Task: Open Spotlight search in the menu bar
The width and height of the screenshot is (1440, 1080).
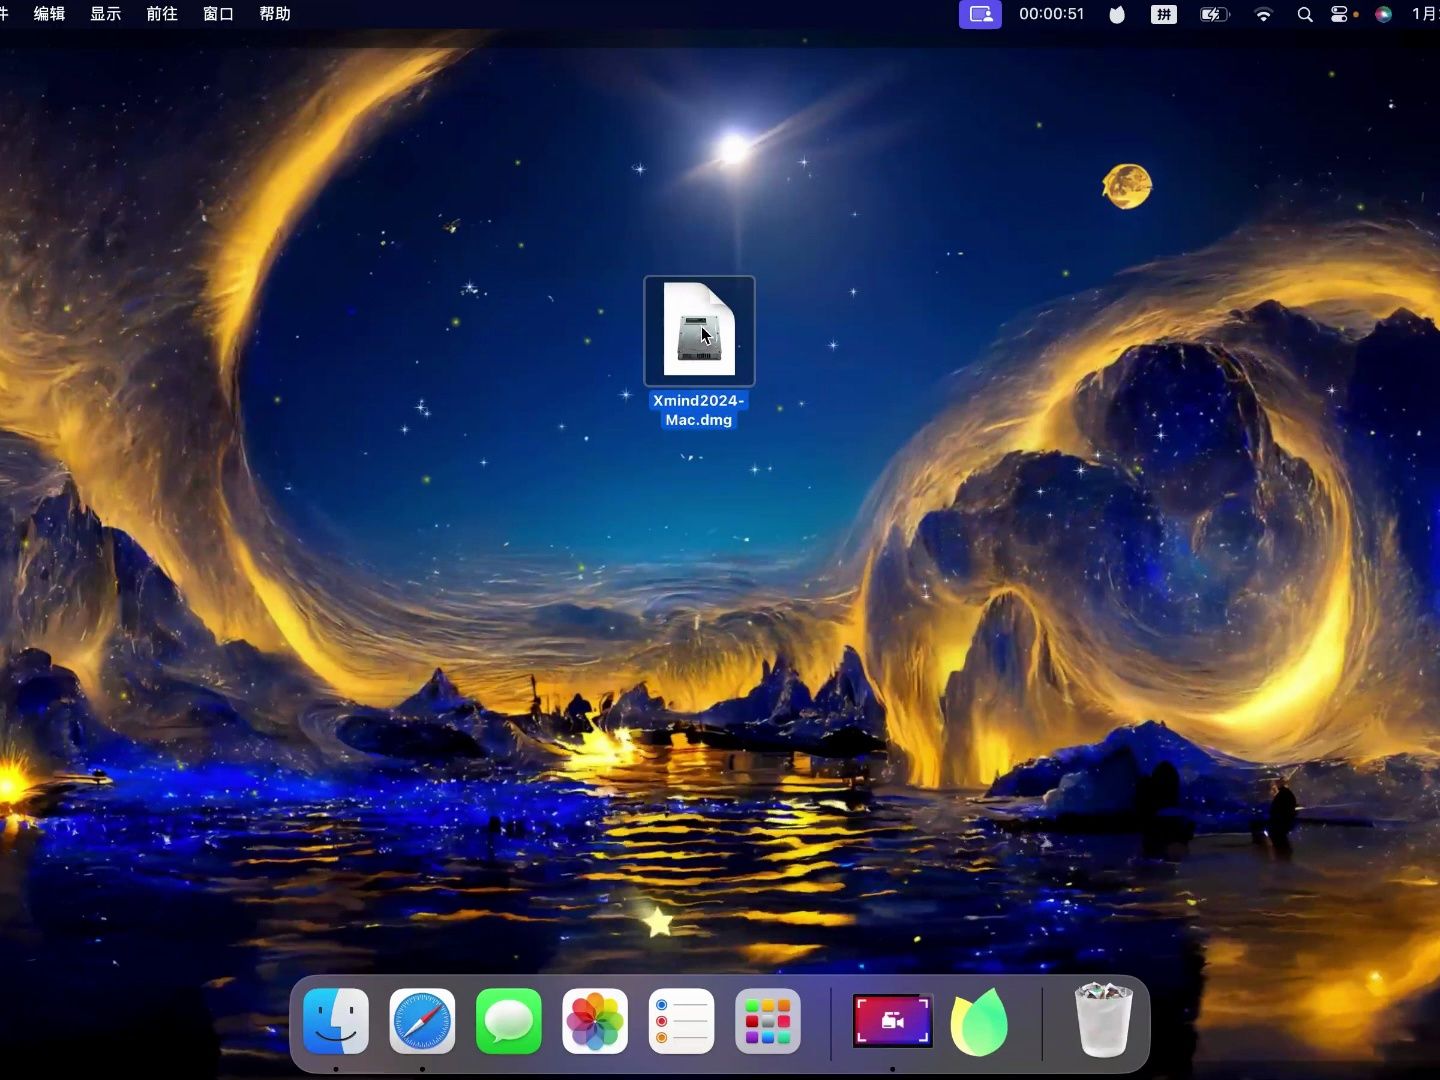Action: click(x=1303, y=15)
